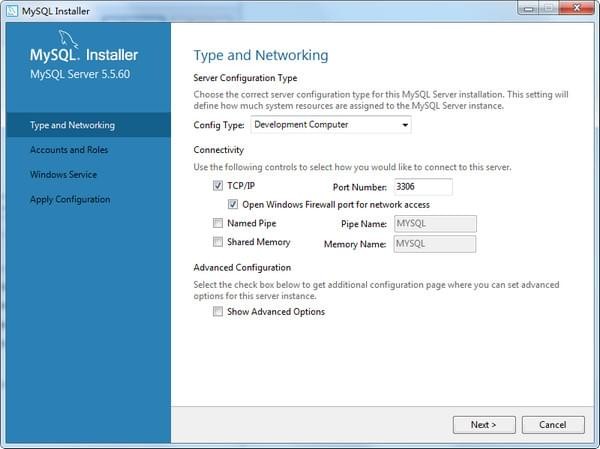The width and height of the screenshot is (600, 449).
Task: Click the MySQL Installer title bar icon
Action: coord(12,12)
